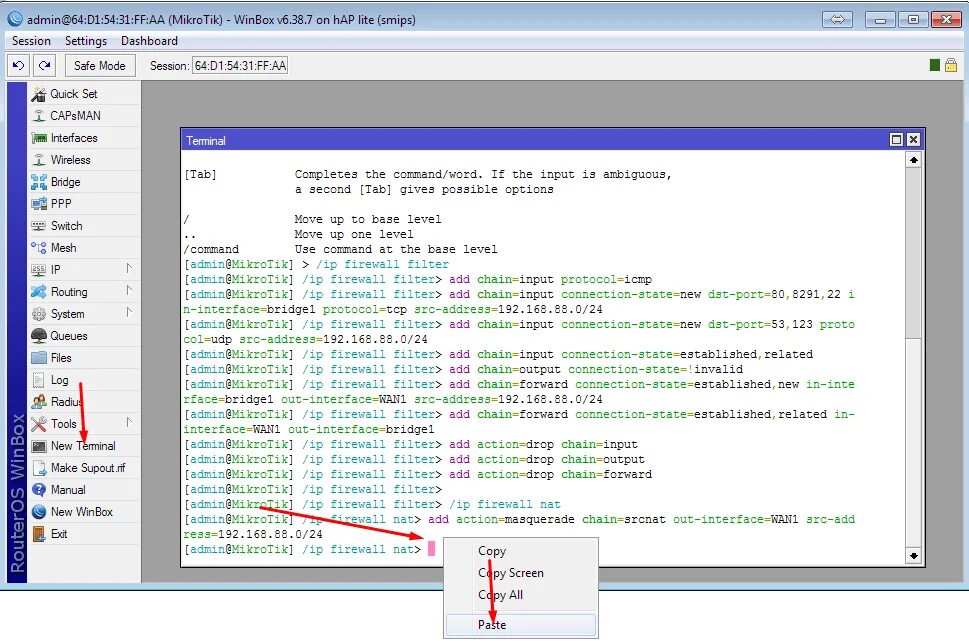Open Switch icon in sidebar
969x641 pixels.
coord(39,226)
